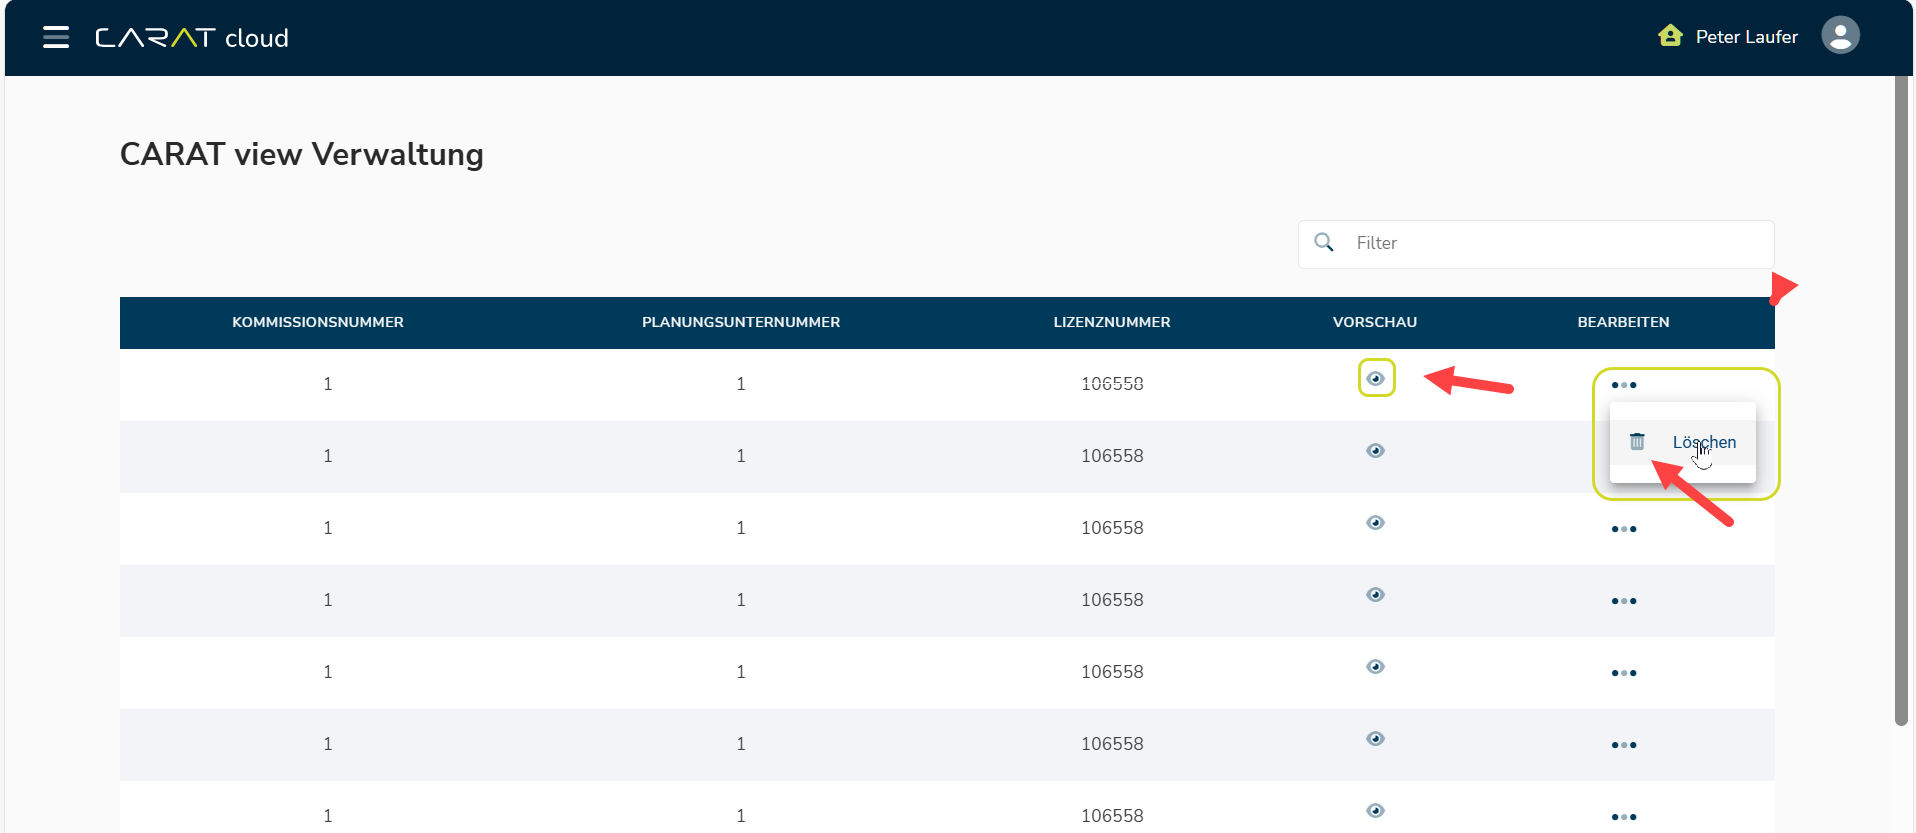Click the eye icon in third row
Image resolution: width=1916 pixels, height=833 pixels.
(1376, 523)
